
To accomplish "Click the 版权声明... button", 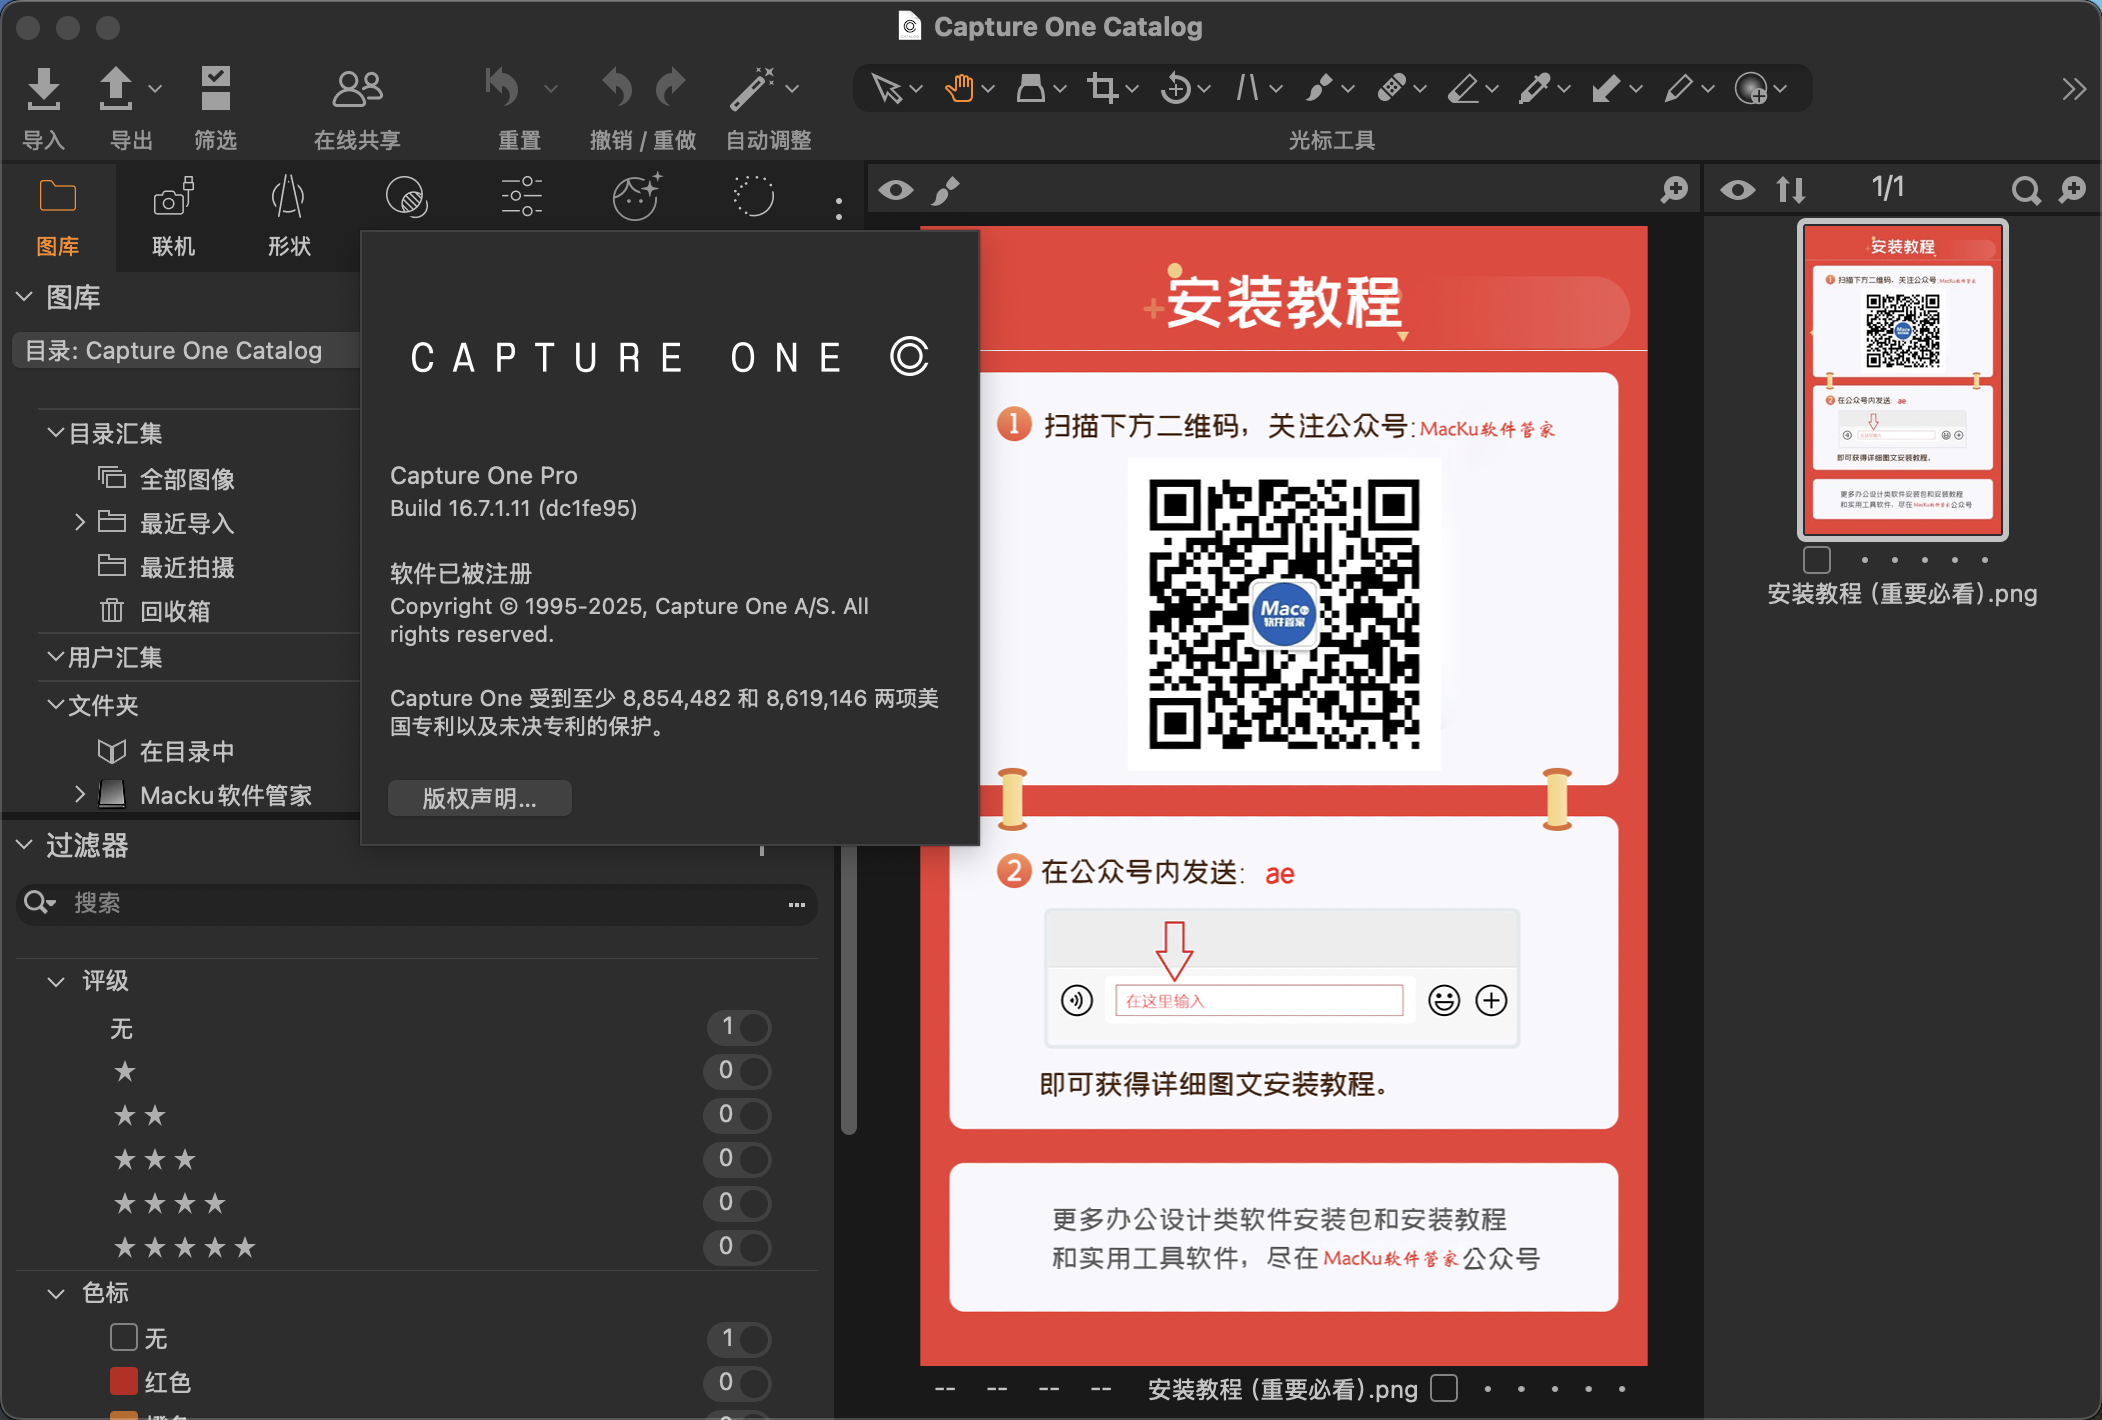I will click(x=479, y=798).
